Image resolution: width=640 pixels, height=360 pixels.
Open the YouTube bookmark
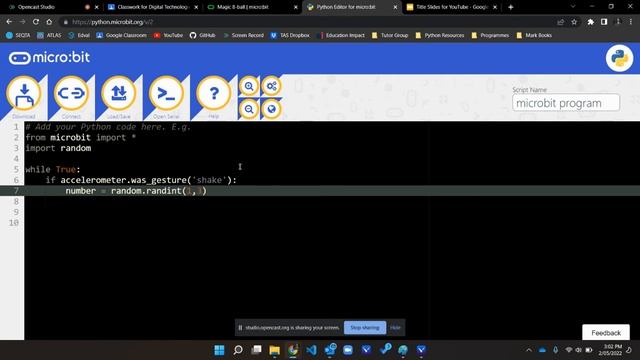pos(168,36)
